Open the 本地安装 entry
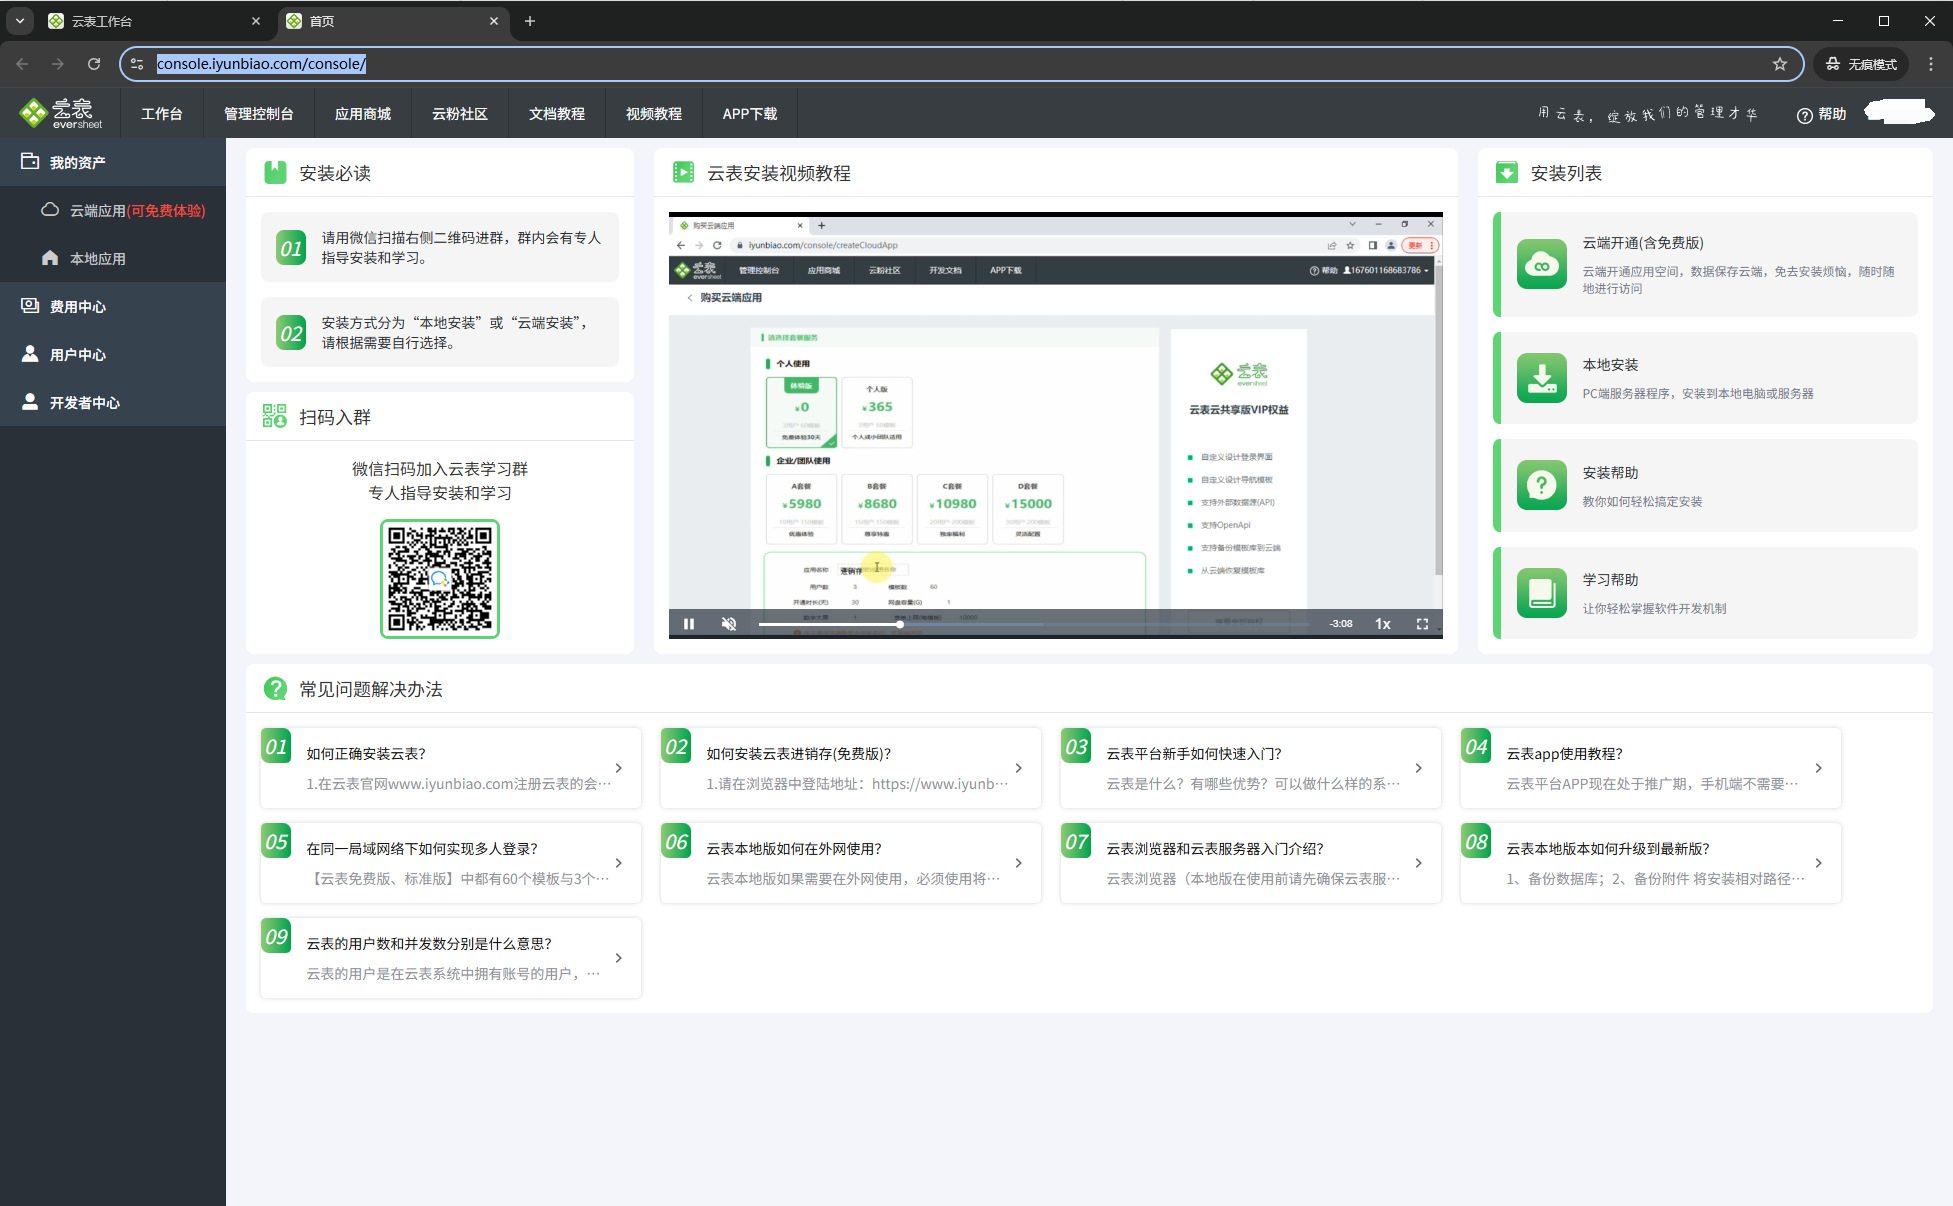 (1706, 378)
